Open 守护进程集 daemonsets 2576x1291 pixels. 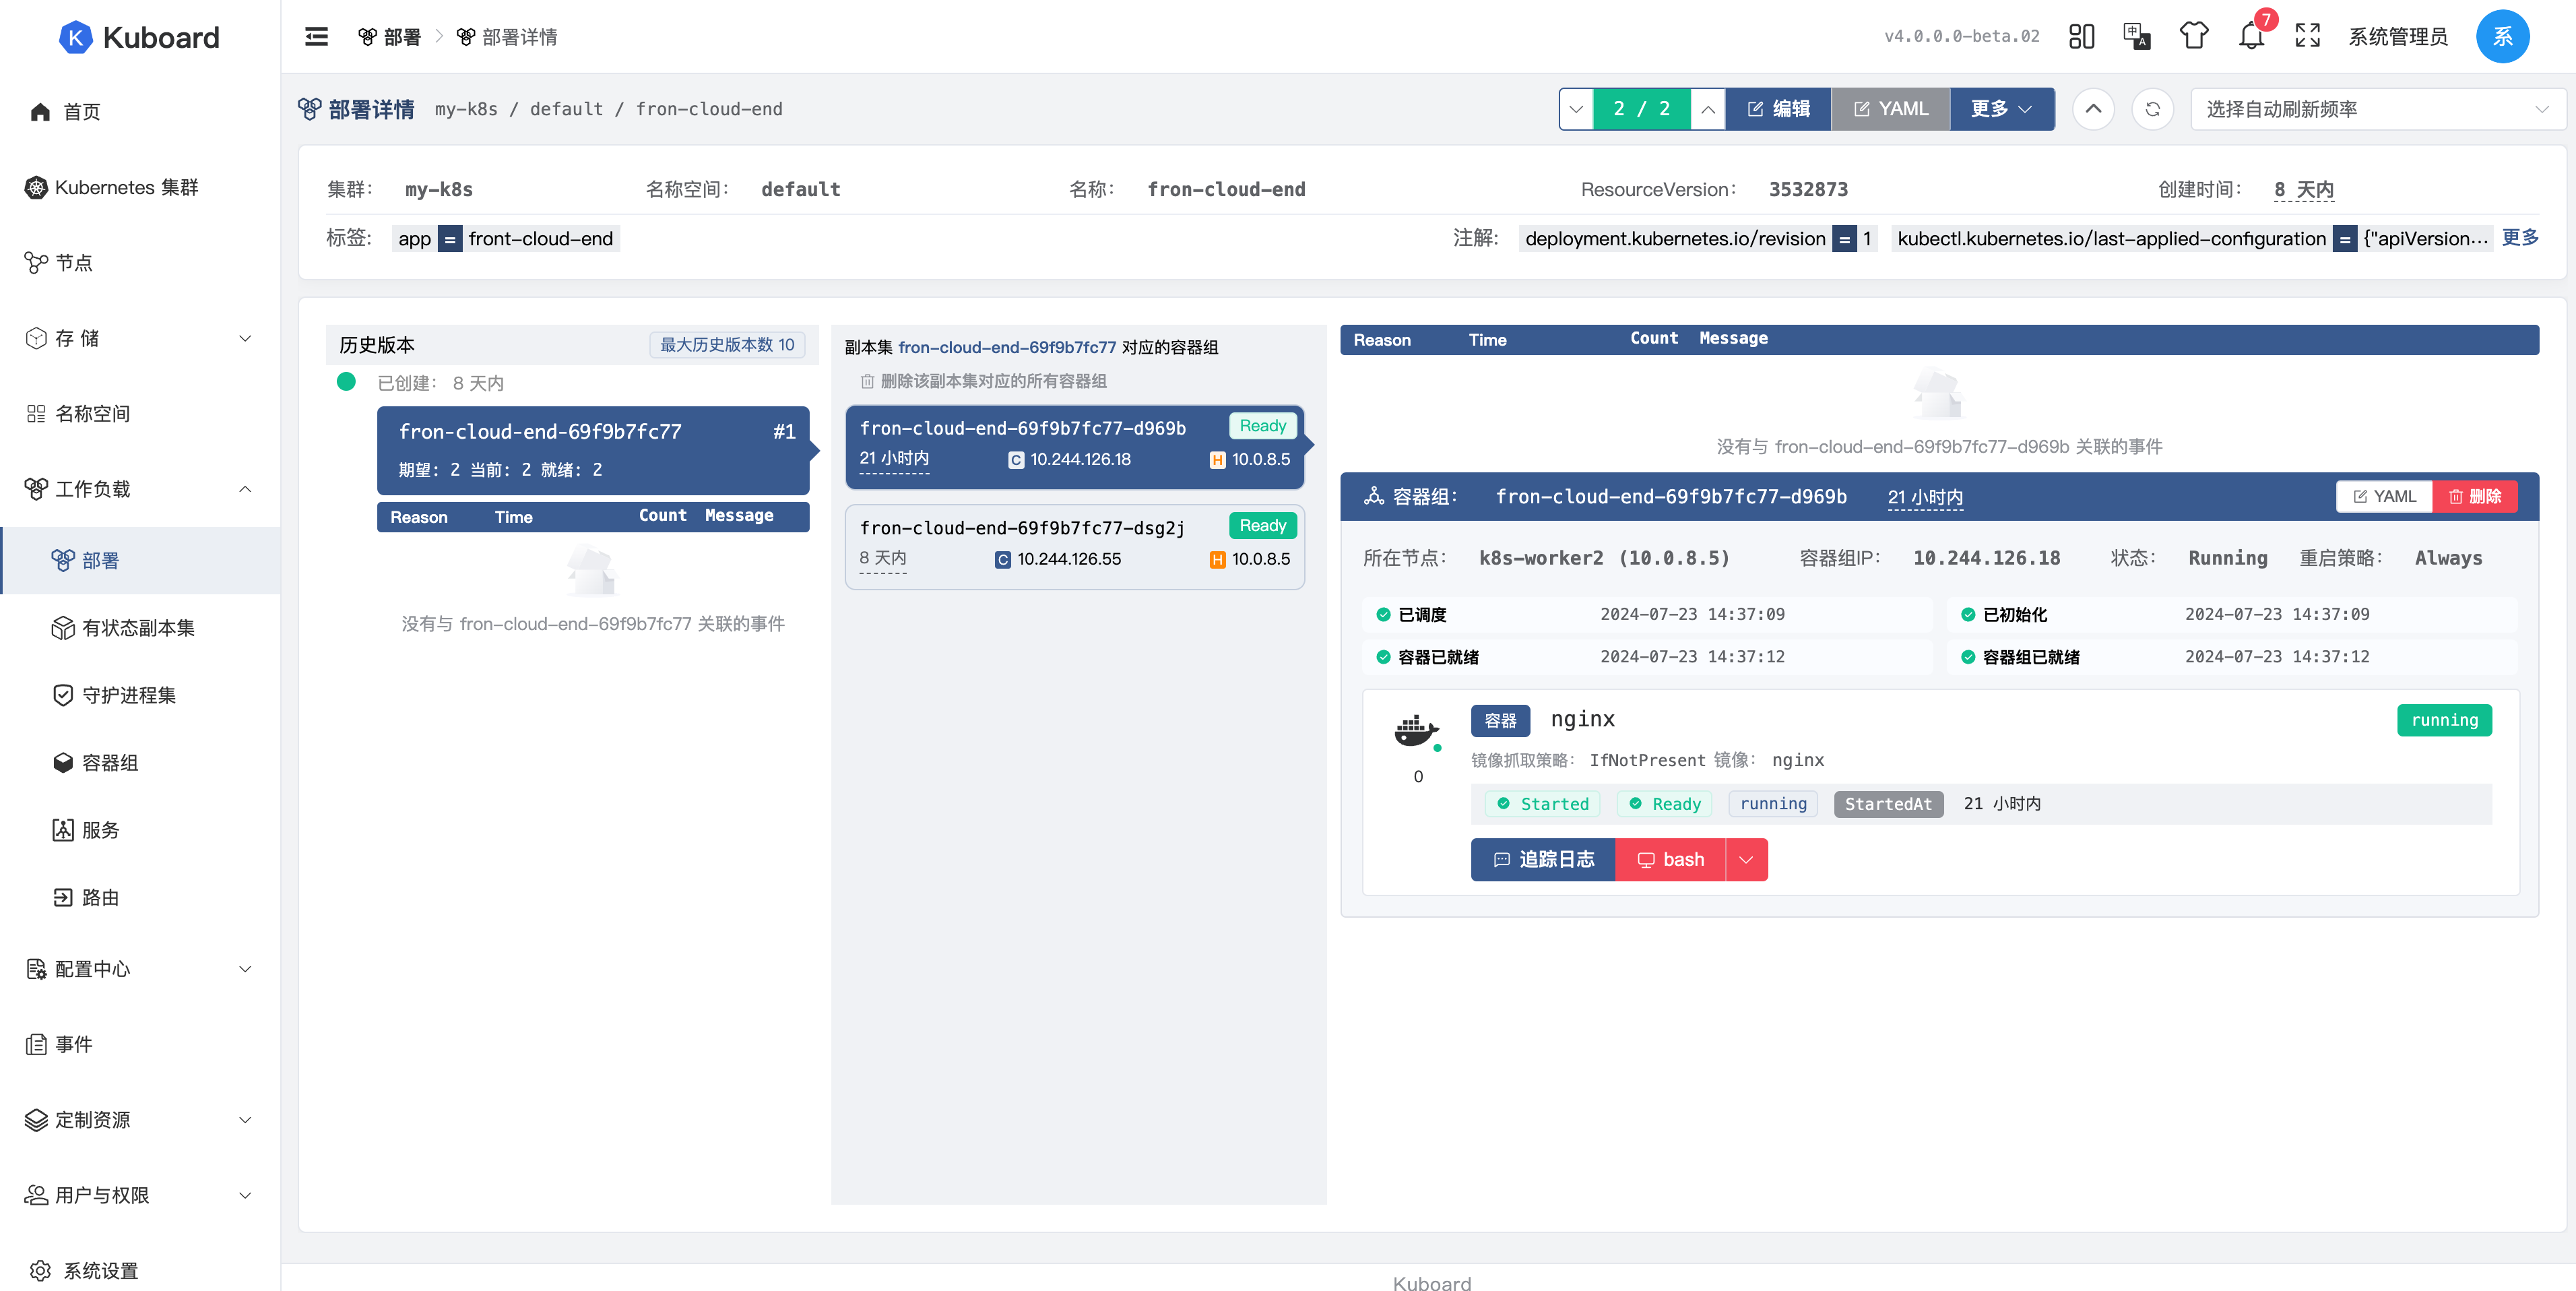[140, 695]
